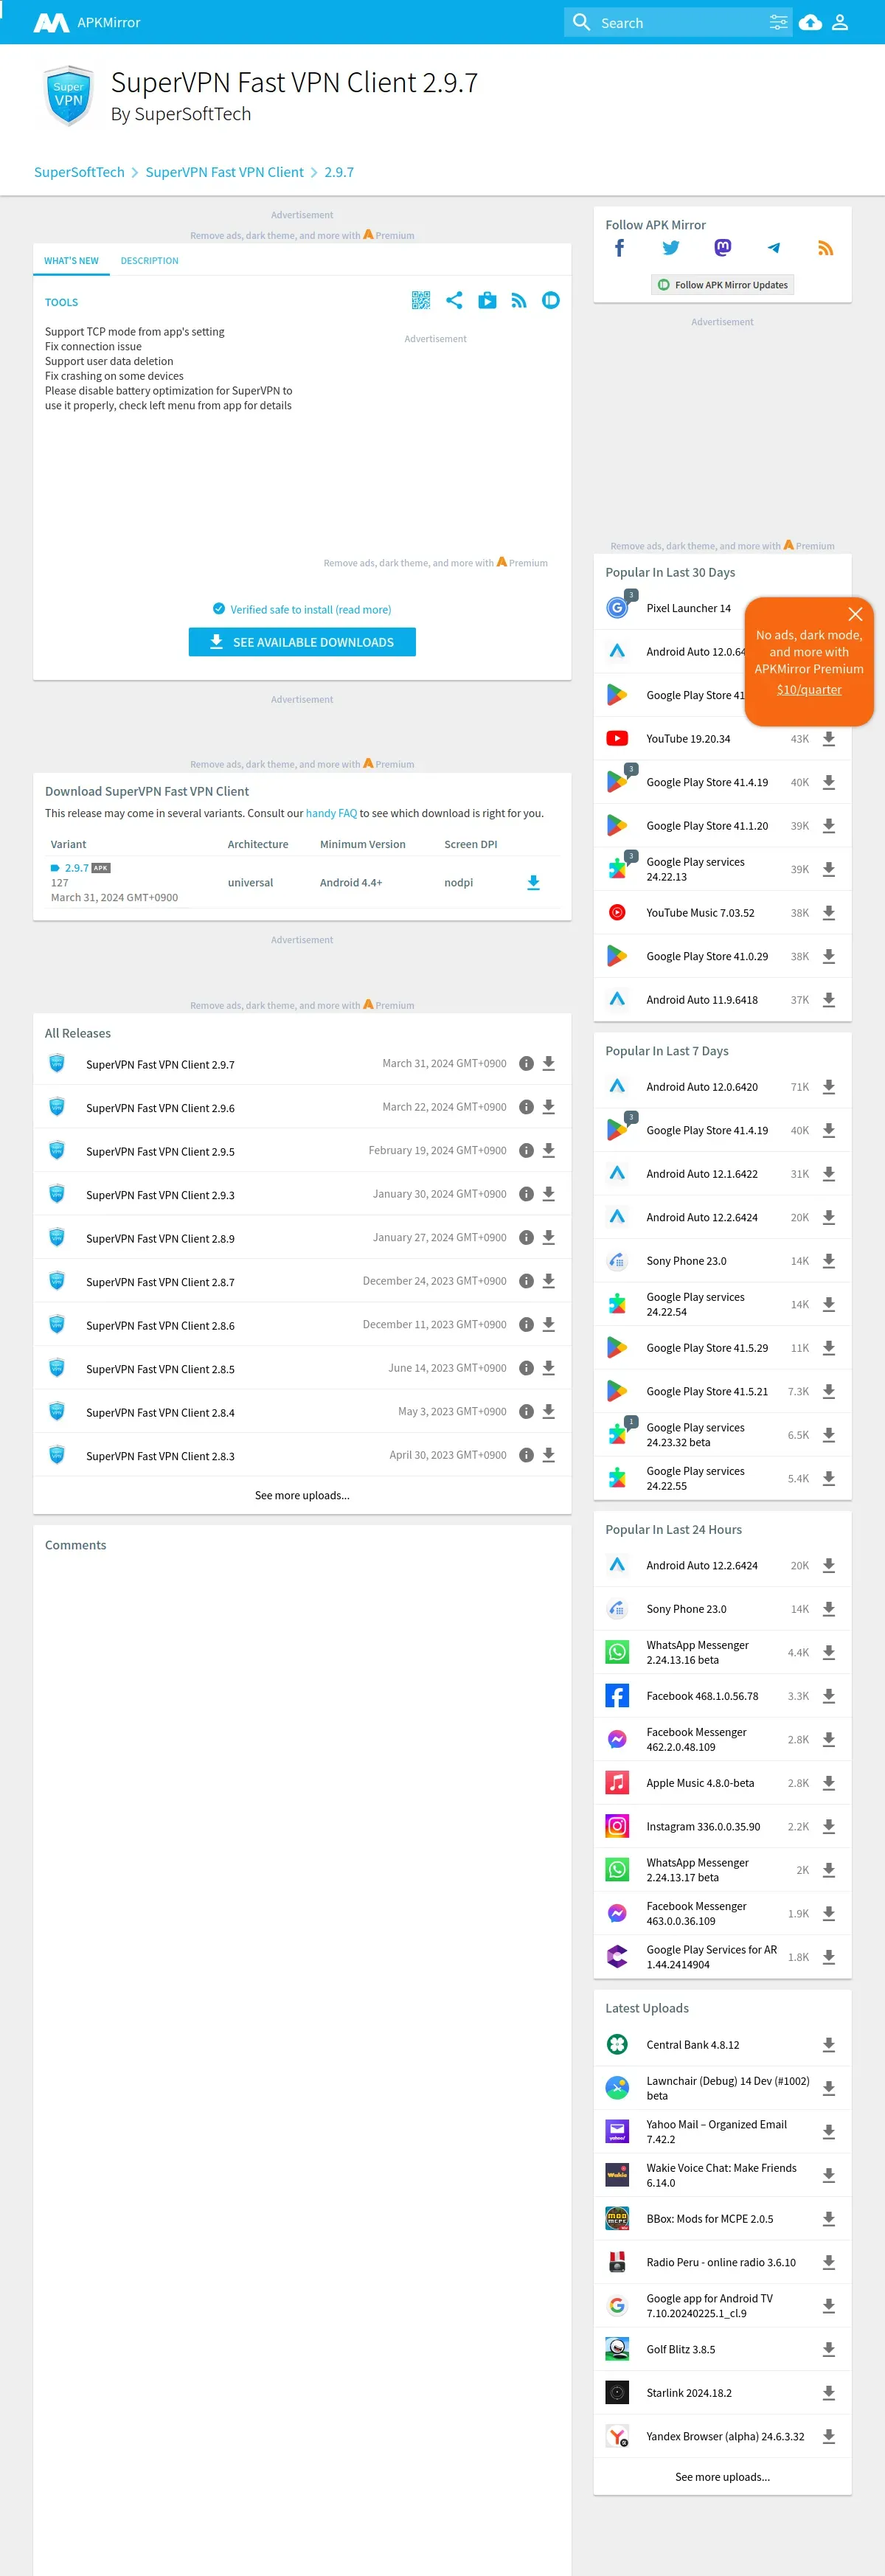
Task: Click the upload APK cloud icon
Action: point(811,22)
